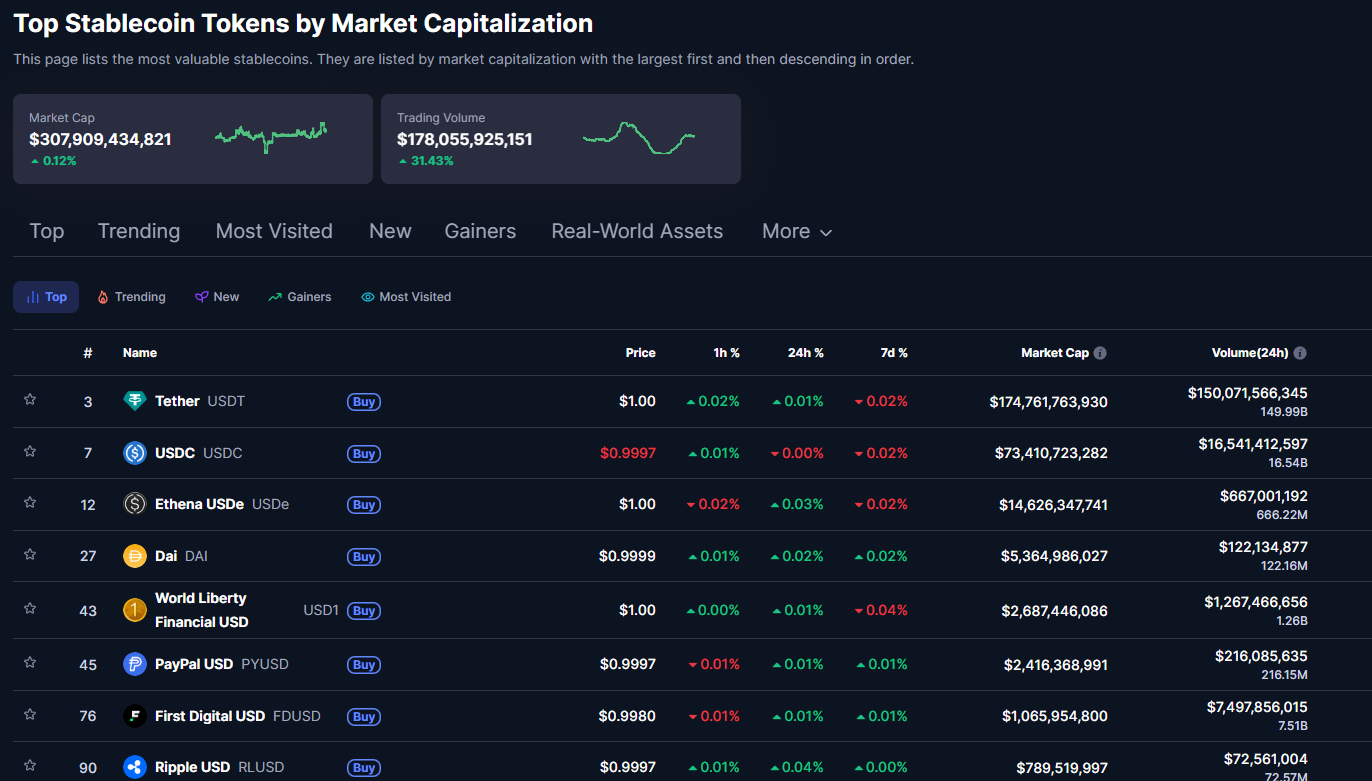Viewport: 1372px width, 781px height.
Task: Favorite Dai with its star icon
Action: coord(30,554)
